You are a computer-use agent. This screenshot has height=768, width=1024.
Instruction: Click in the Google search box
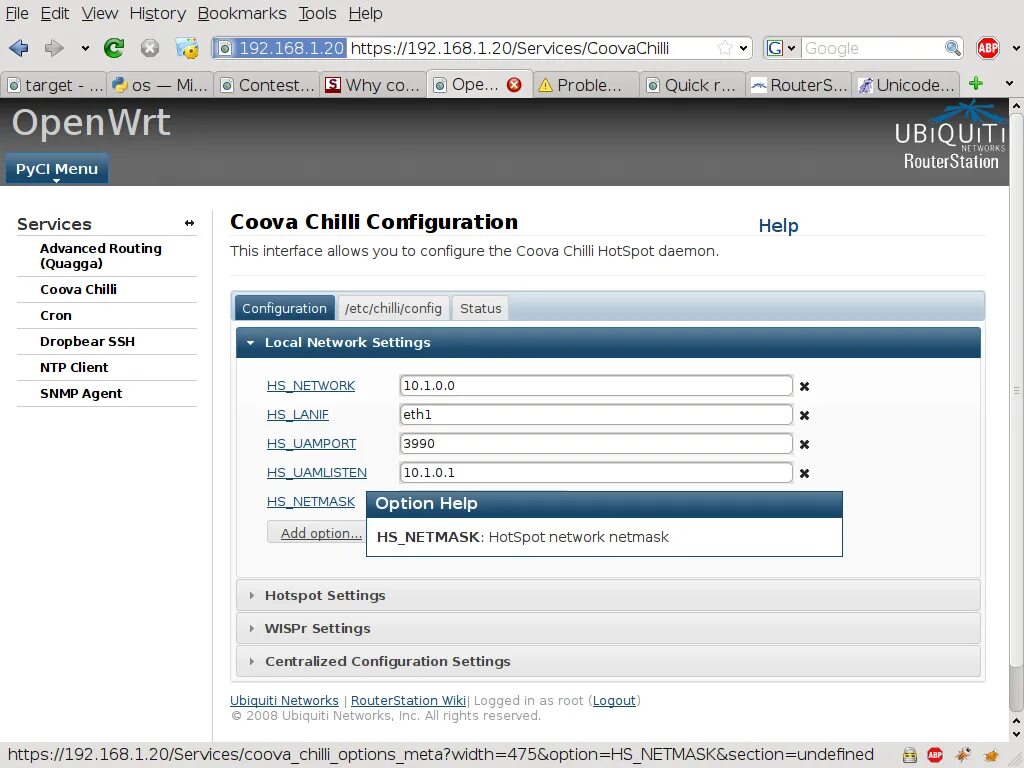tap(872, 48)
